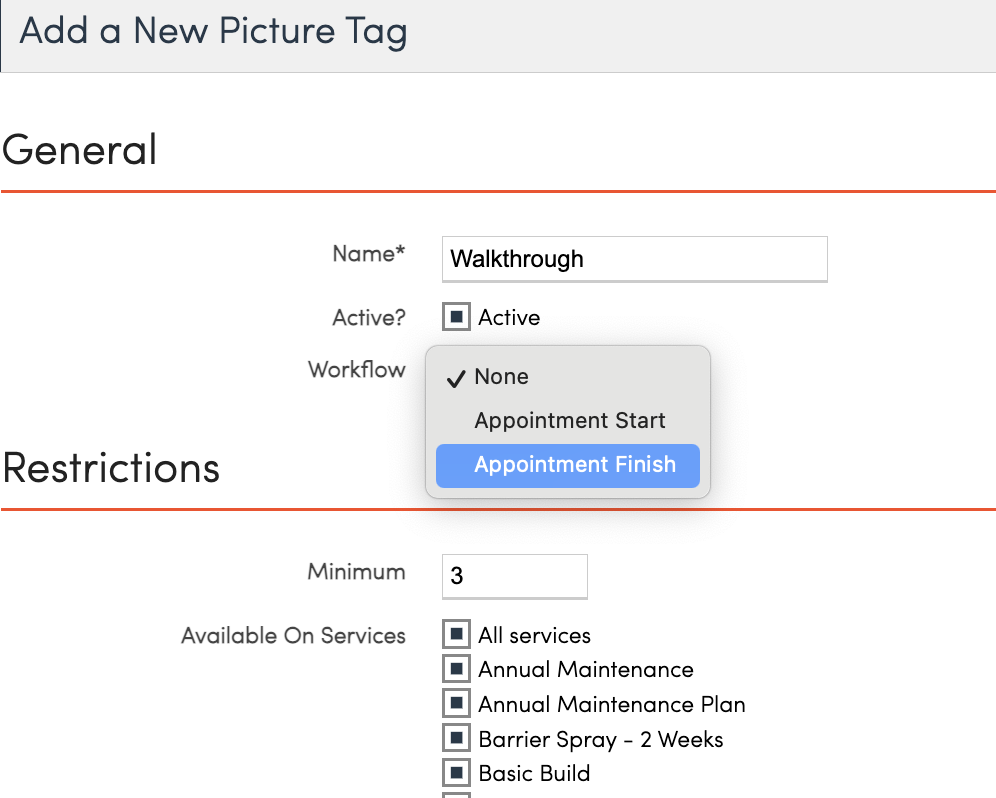Image resolution: width=996 pixels, height=798 pixels.
Task: Toggle Barrier Spray - 2 Weeks checkbox
Action: (456, 739)
